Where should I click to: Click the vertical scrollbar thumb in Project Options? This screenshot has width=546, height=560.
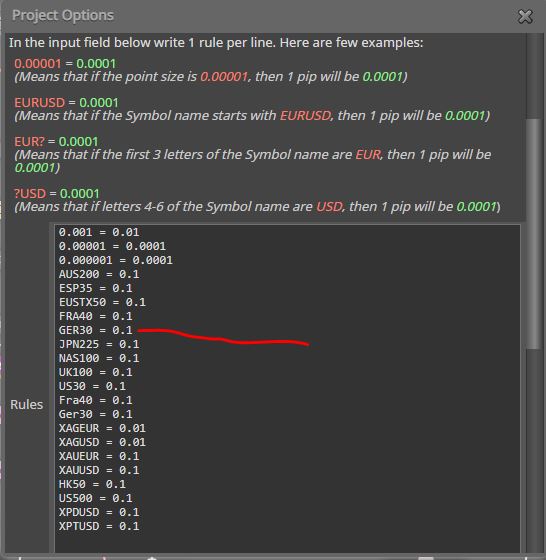click(x=534, y=234)
